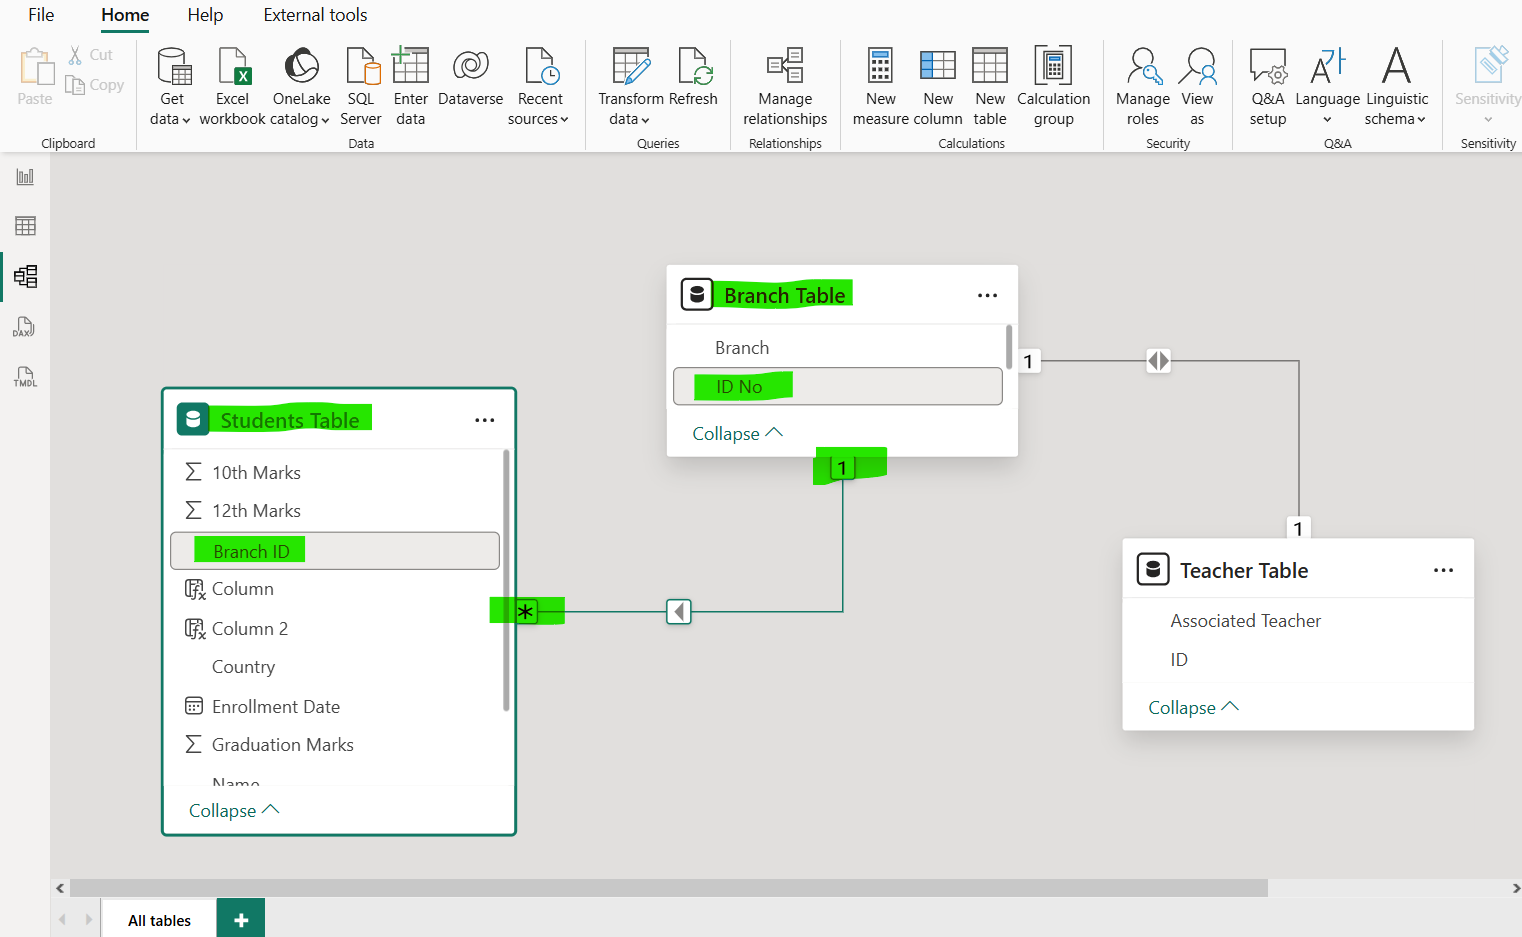1522x937 pixels.
Task: Click Excel workbook data source icon
Action: (232, 68)
